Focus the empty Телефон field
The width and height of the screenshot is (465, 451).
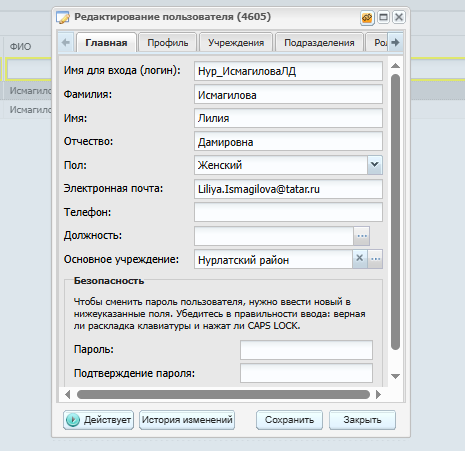pos(288,212)
